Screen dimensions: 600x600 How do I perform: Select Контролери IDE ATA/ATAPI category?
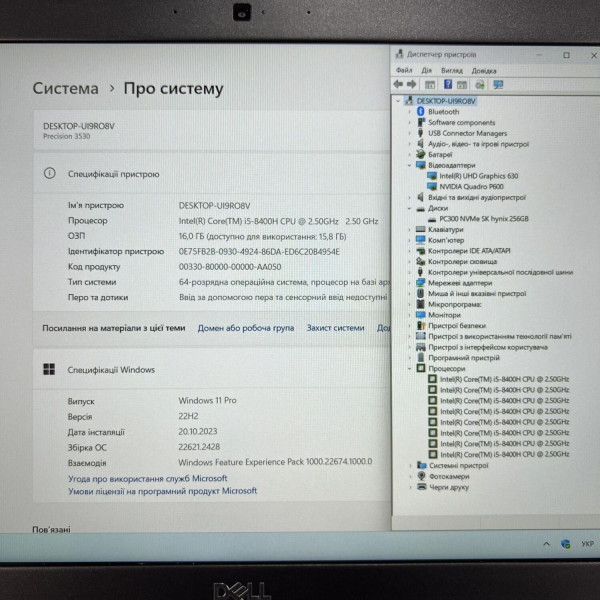tap(469, 251)
